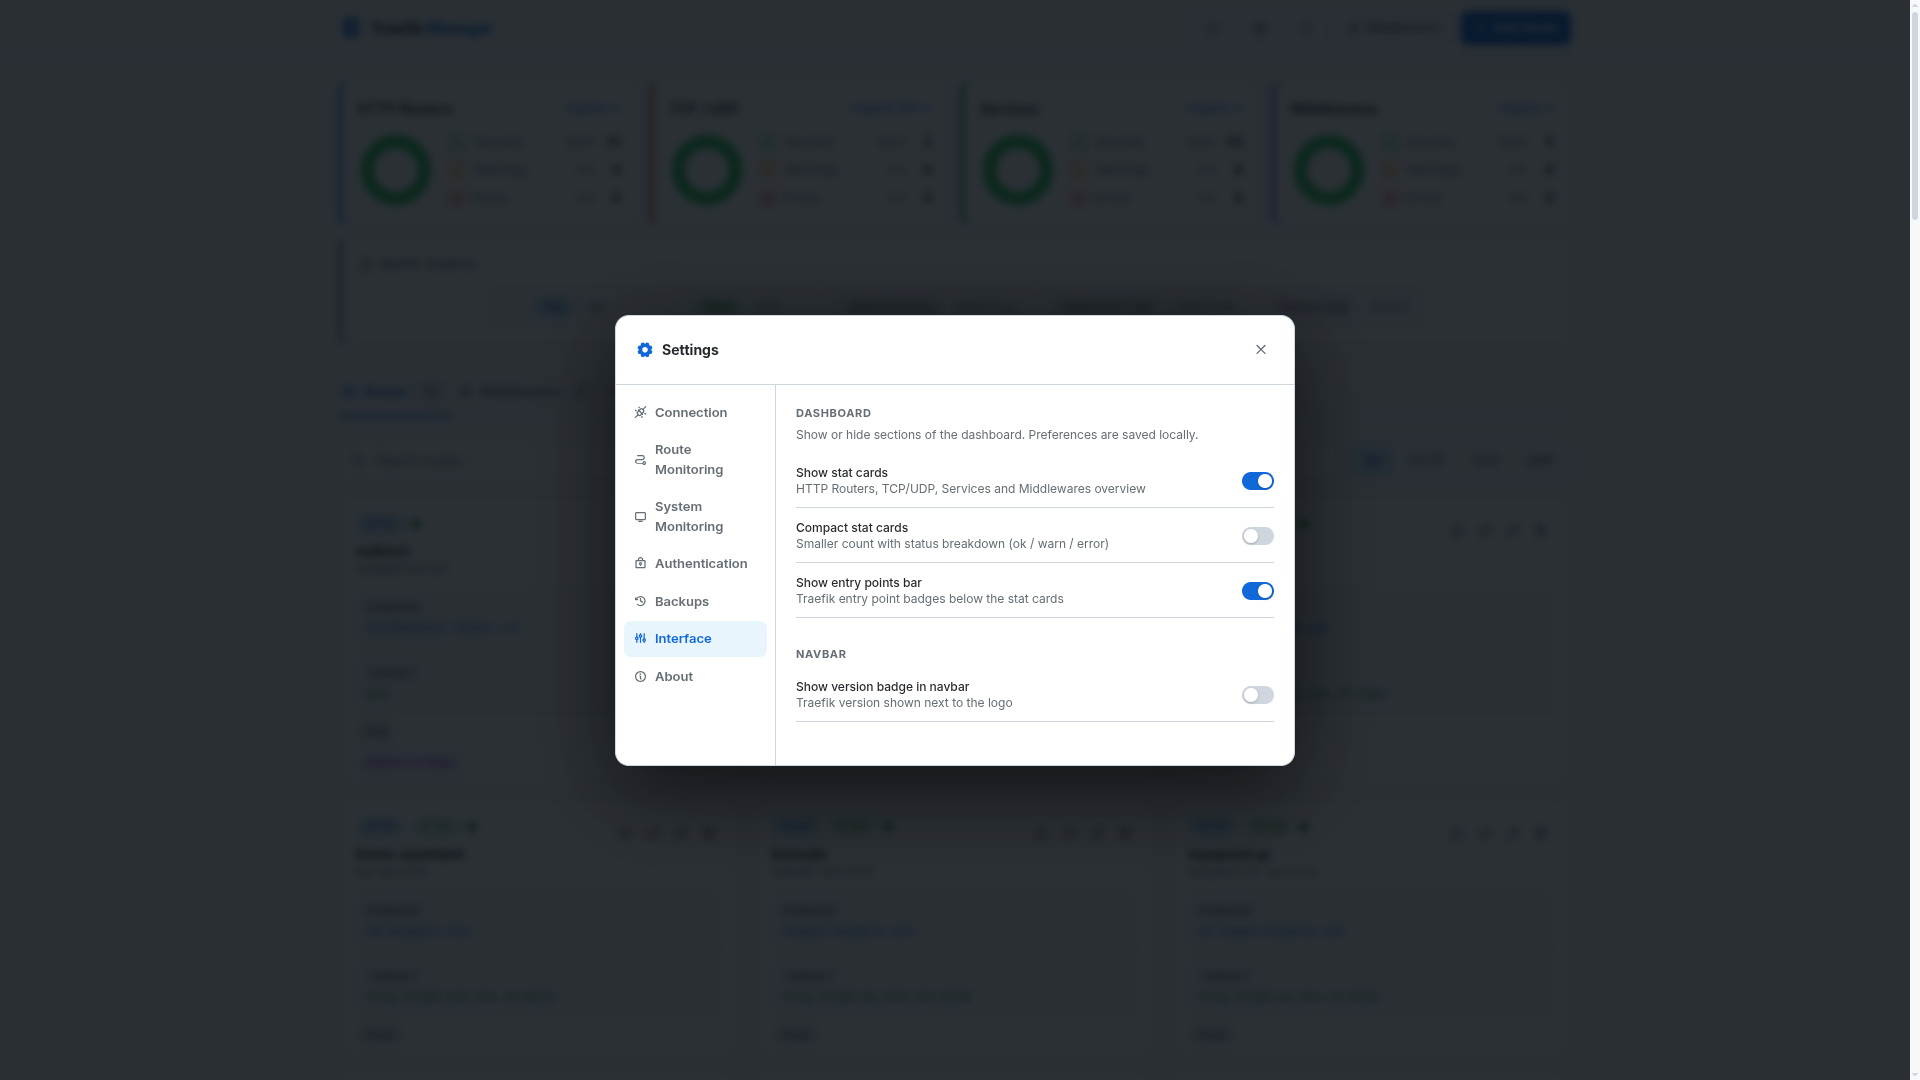Select the info icon beside About
The width and height of the screenshot is (1920, 1080).
(640, 676)
